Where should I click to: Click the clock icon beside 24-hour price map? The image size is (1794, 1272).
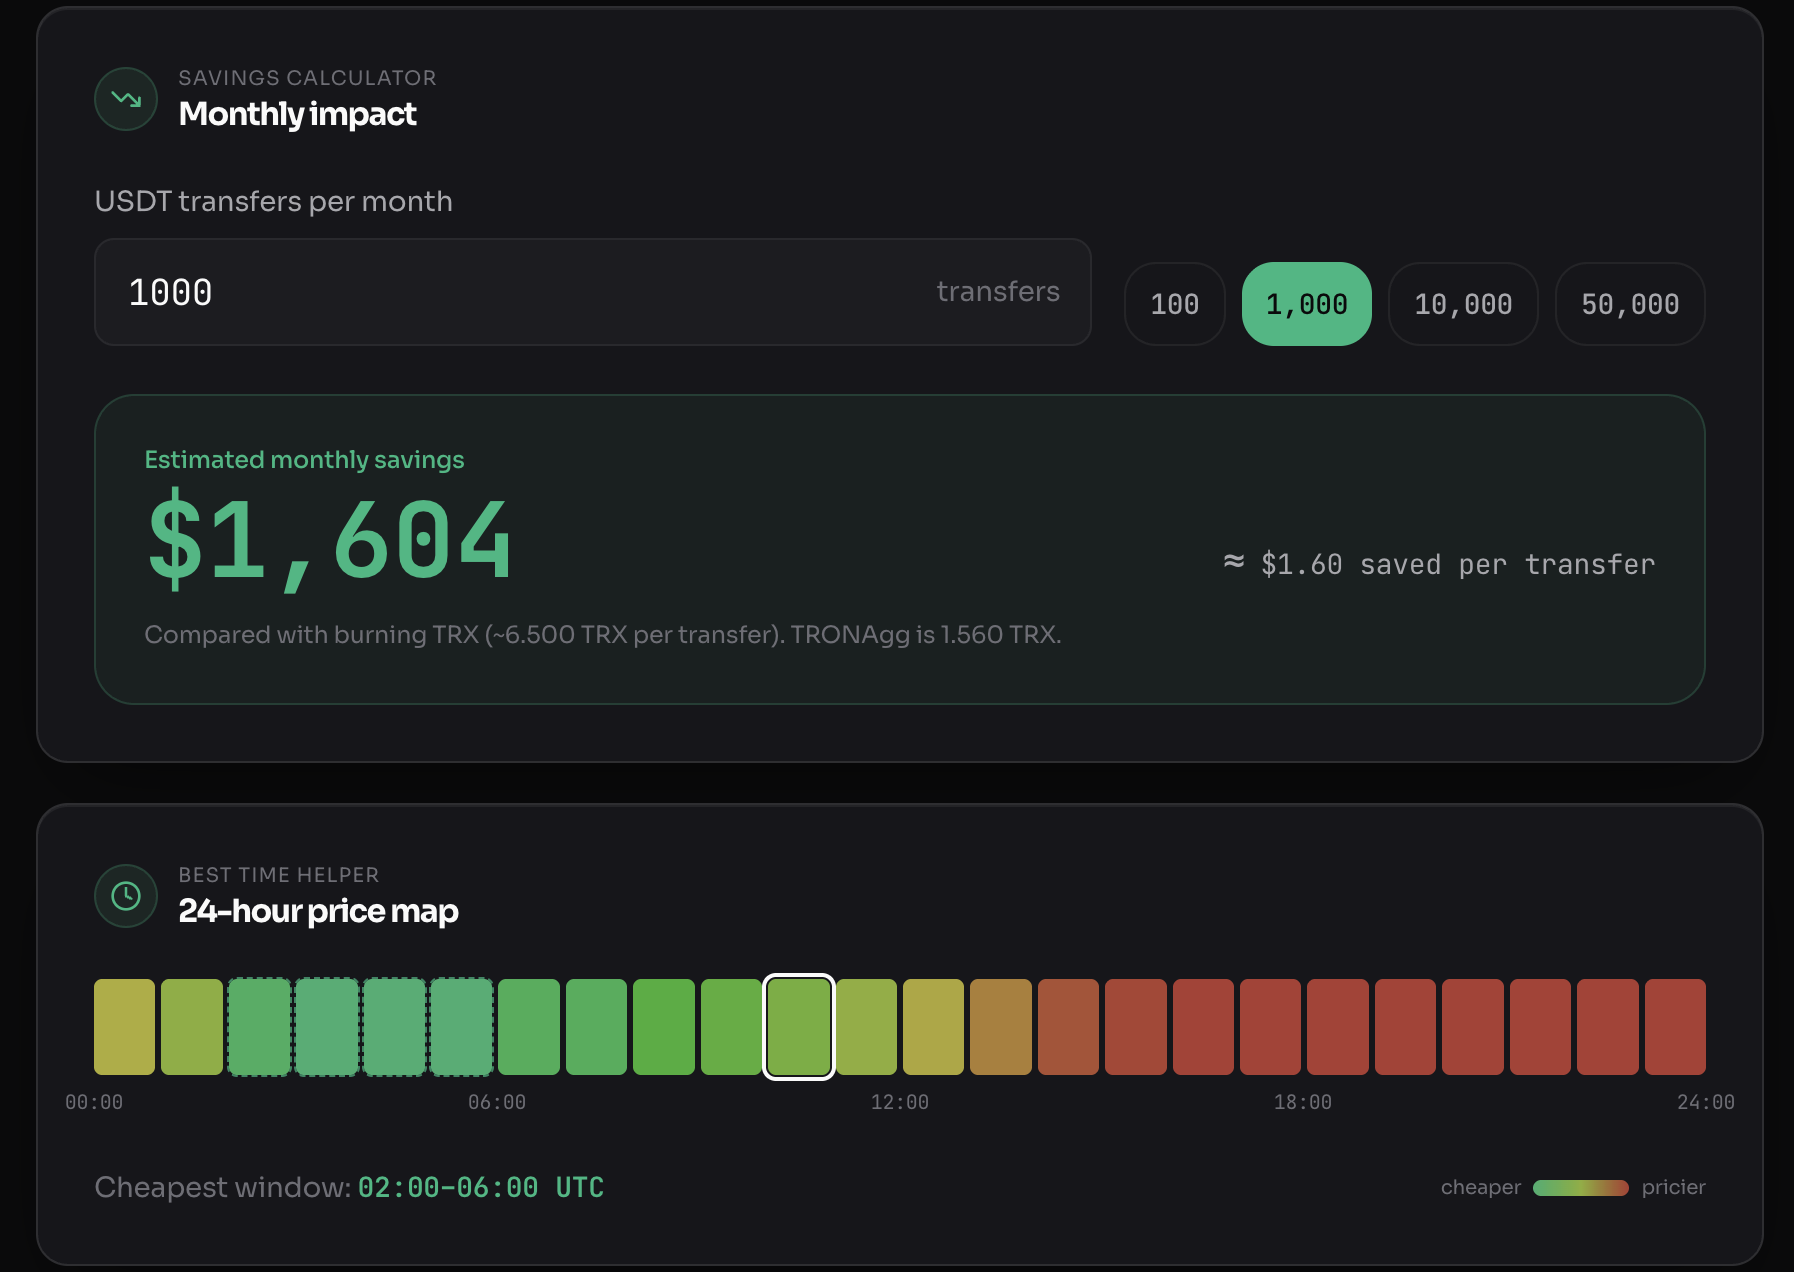(126, 896)
